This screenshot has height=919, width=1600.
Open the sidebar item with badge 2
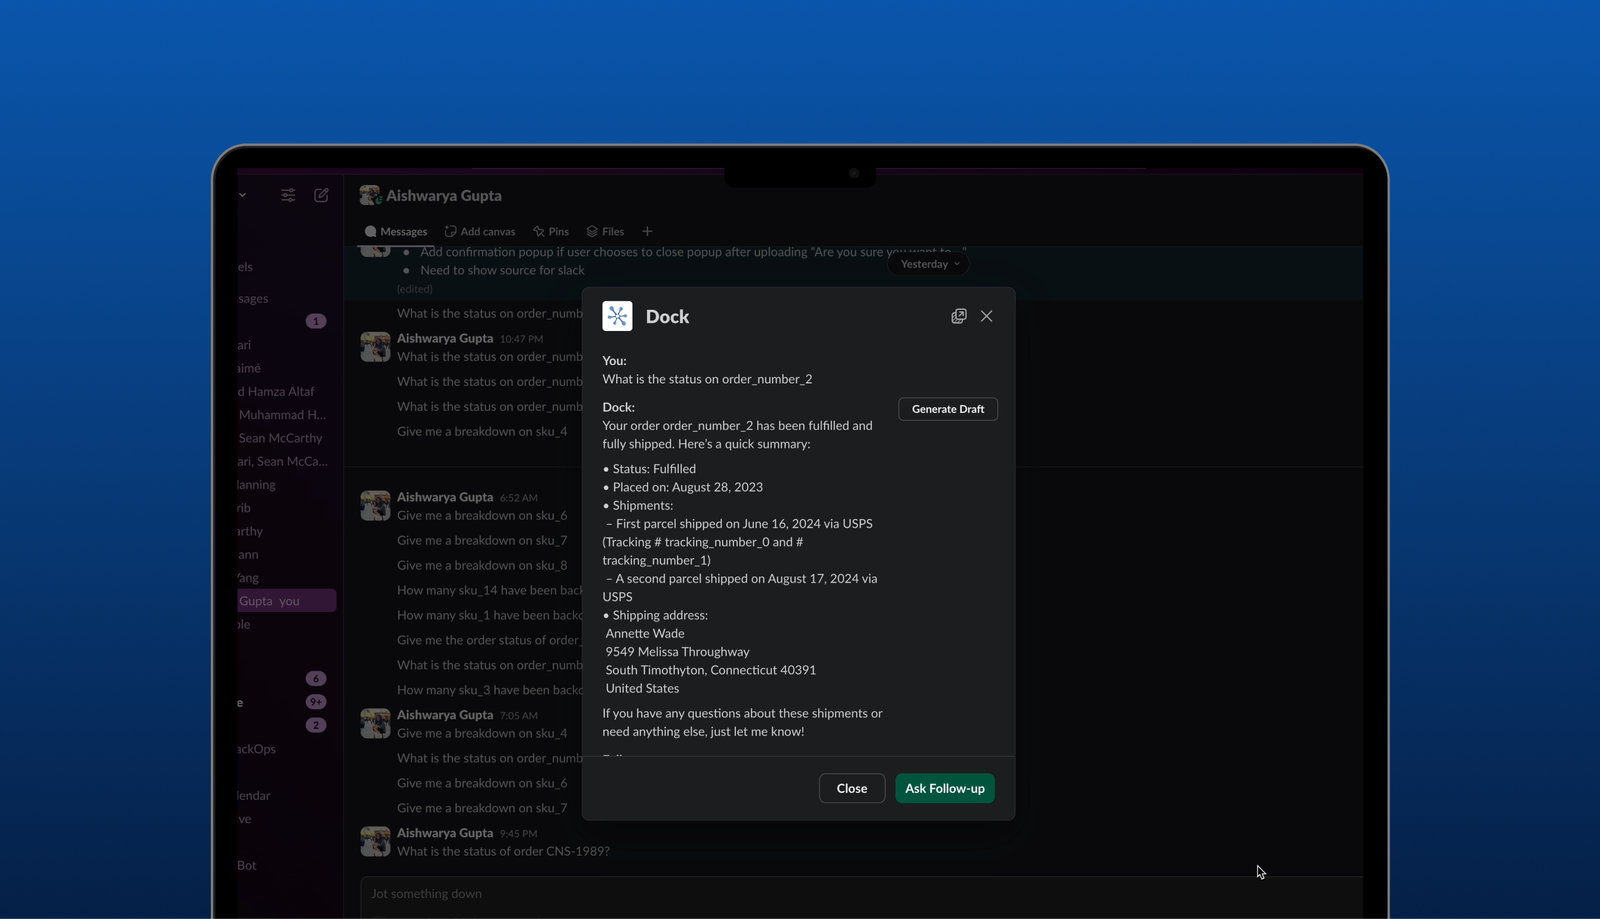pos(316,725)
